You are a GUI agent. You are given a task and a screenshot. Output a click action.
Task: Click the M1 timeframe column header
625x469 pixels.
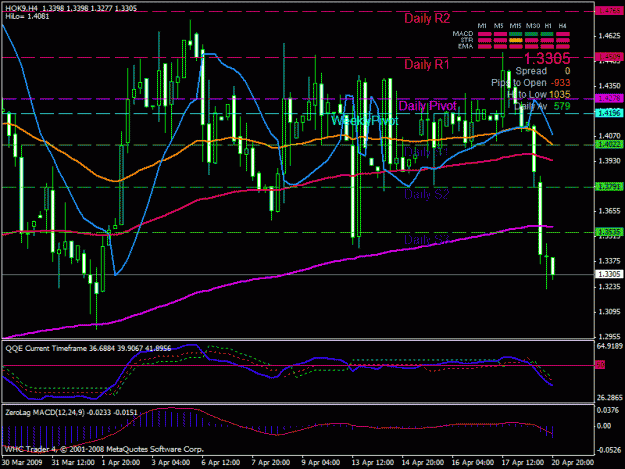pyautogui.click(x=482, y=26)
